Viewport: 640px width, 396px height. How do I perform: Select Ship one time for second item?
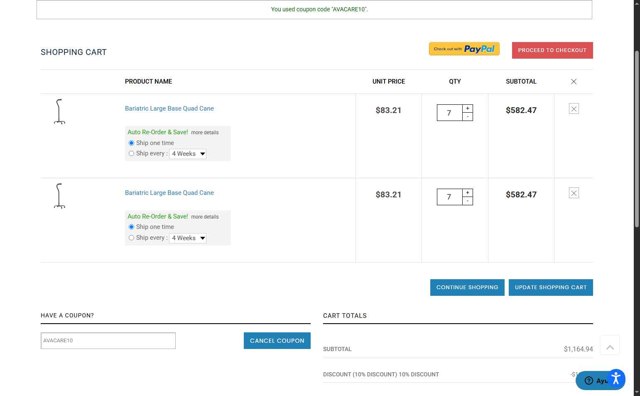(131, 227)
